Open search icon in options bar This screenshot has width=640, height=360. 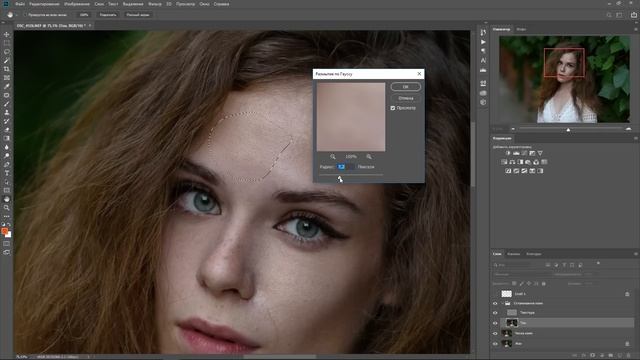(609, 15)
